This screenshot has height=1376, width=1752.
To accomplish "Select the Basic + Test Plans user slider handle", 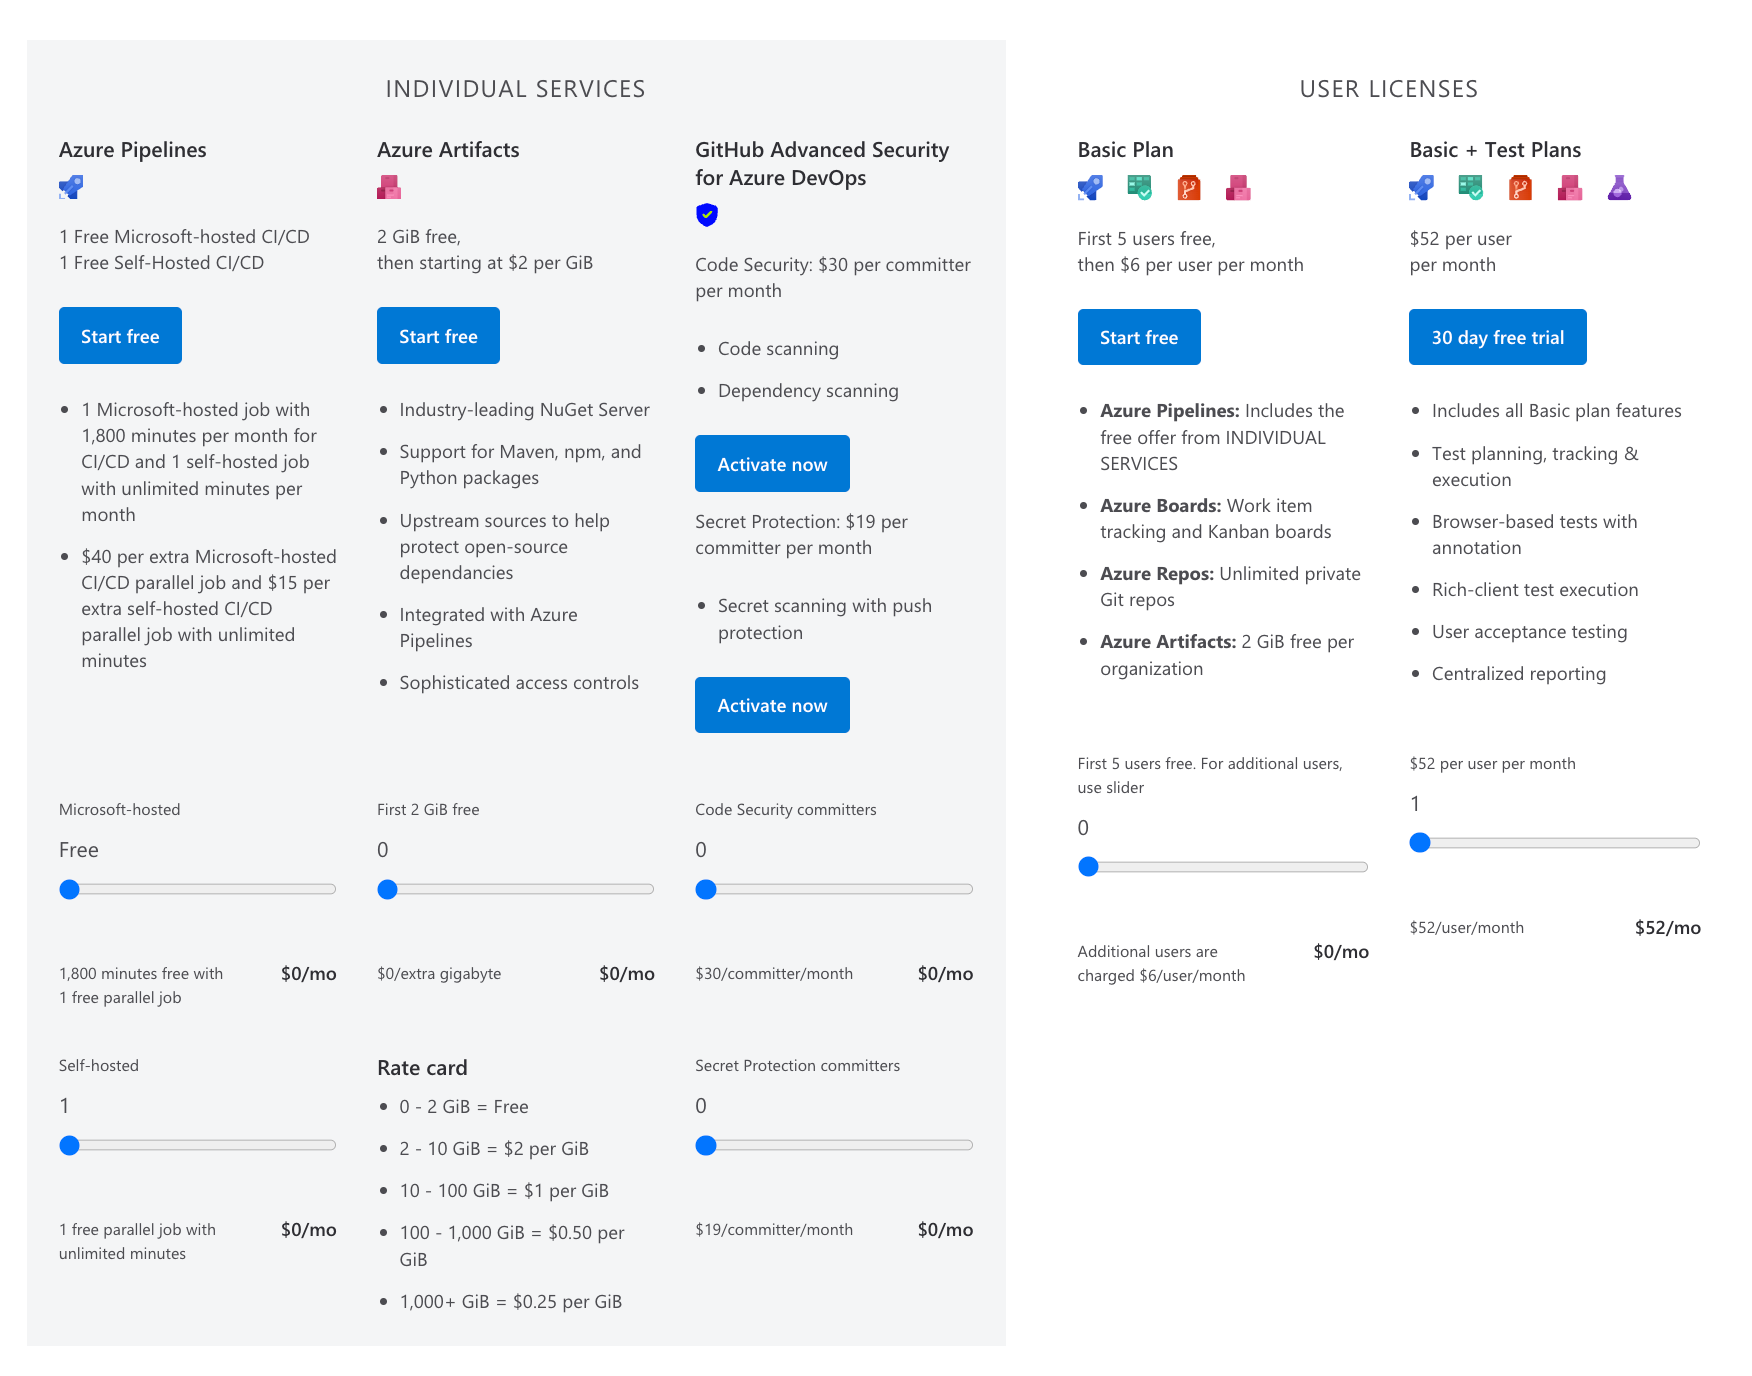I will point(1420,843).
